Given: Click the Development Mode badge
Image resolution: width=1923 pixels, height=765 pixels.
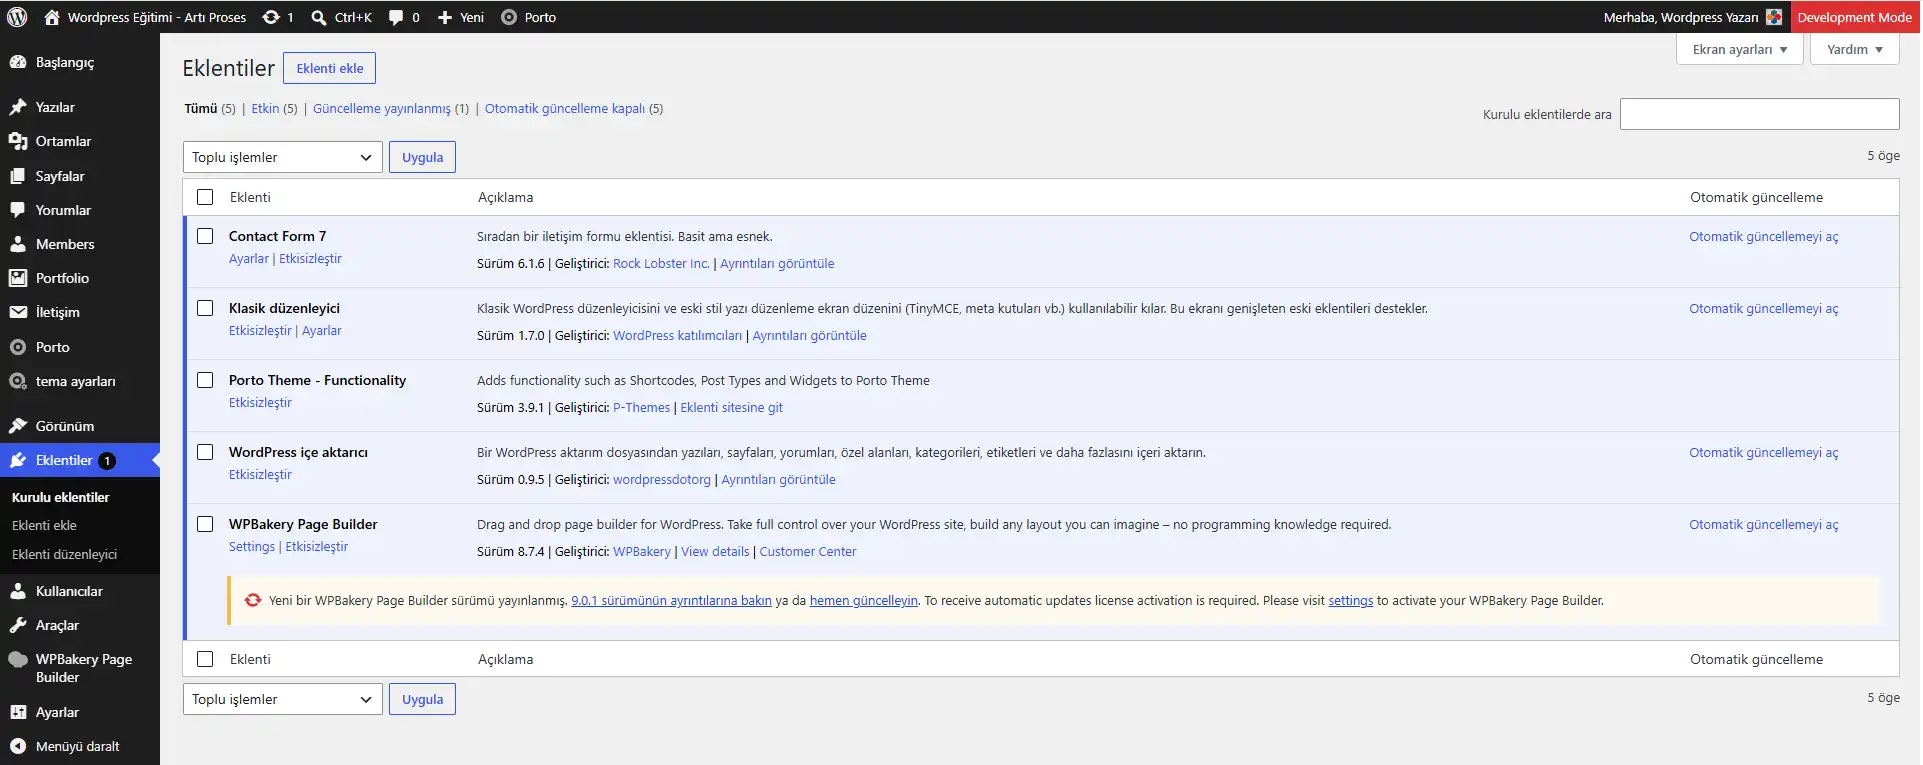Looking at the screenshot, I should click(x=1855, y=17).
